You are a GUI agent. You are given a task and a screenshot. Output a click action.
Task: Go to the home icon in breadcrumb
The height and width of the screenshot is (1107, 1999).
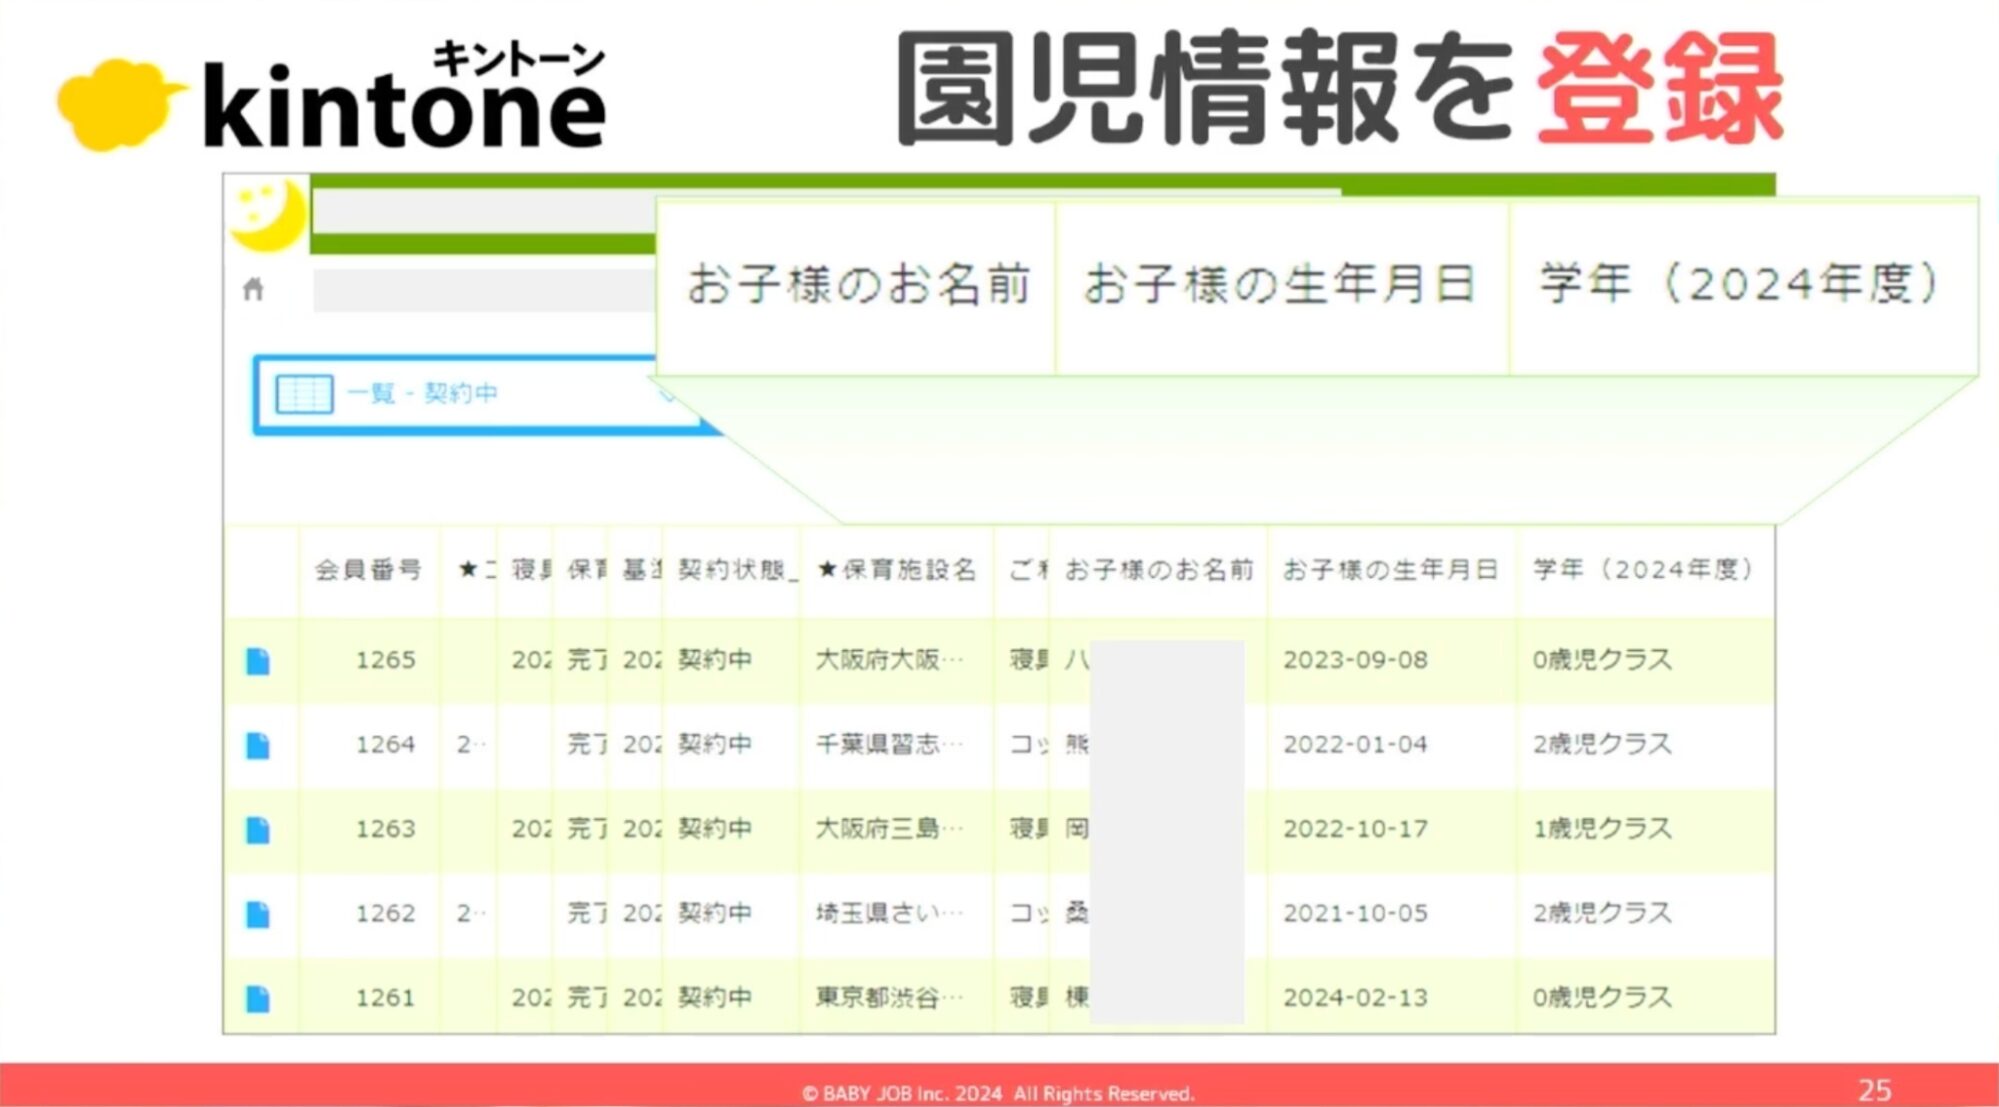point(253,289)
